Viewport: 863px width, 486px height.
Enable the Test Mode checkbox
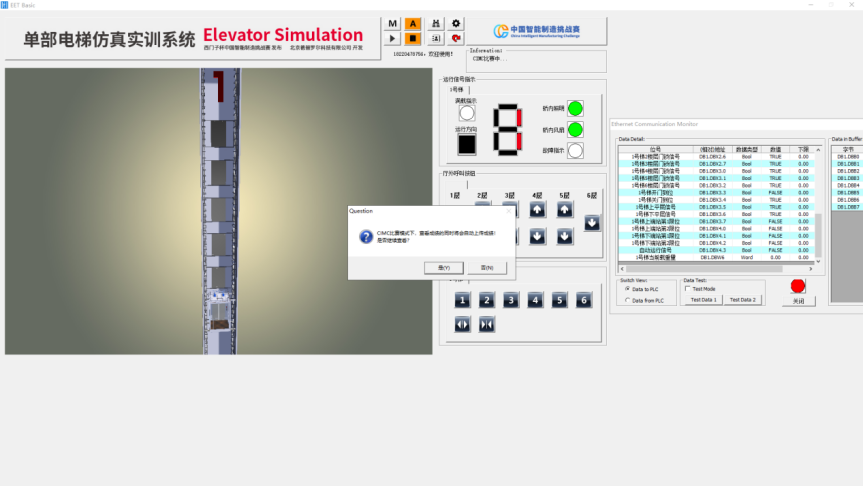pos(688,289)
